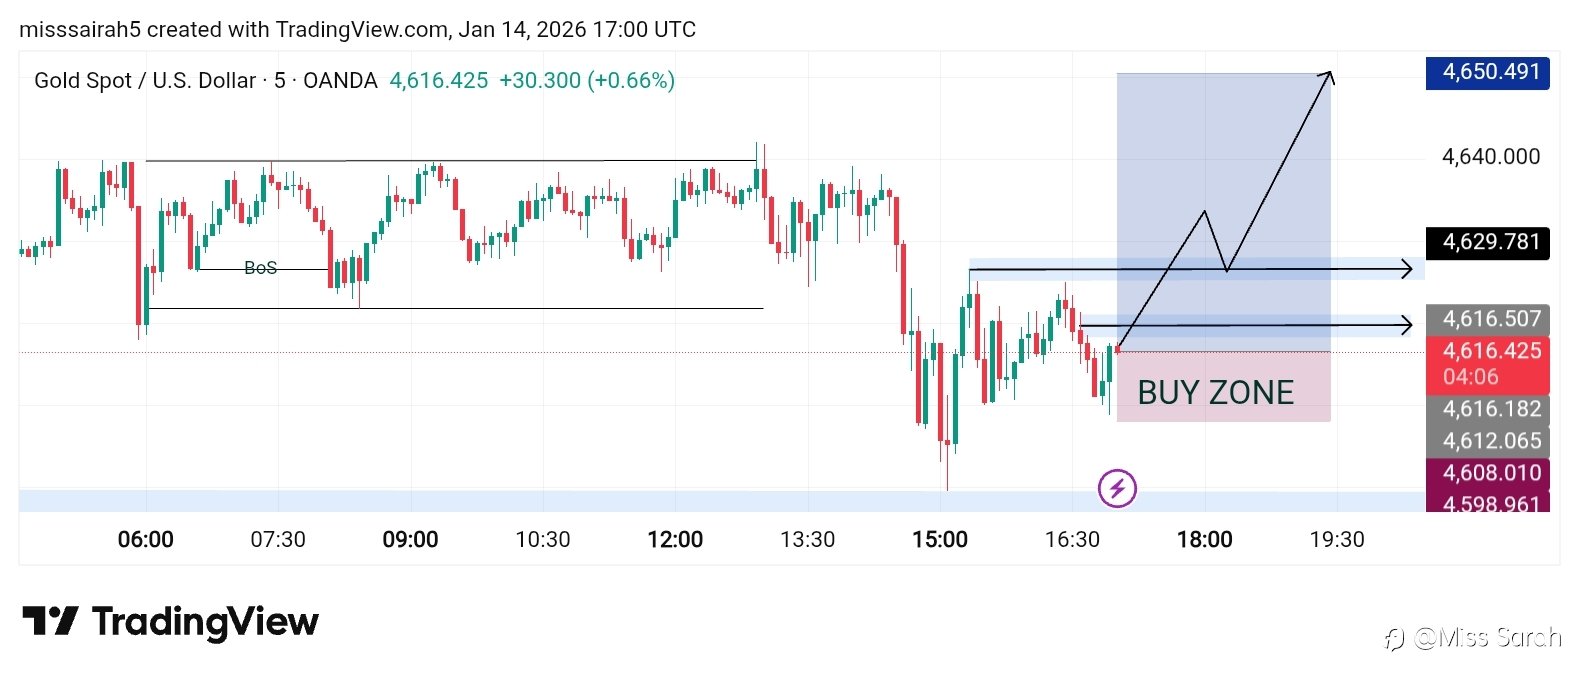Click the projection arrow tip at top
Screen dimensions: 1579x678
click(1329, 74)
